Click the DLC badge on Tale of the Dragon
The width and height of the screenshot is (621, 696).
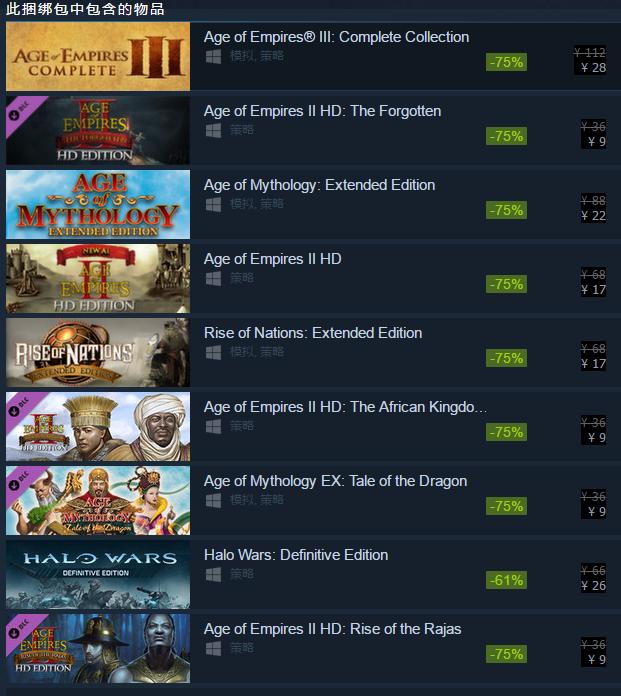pyautogui.click(x=20, y=480)
